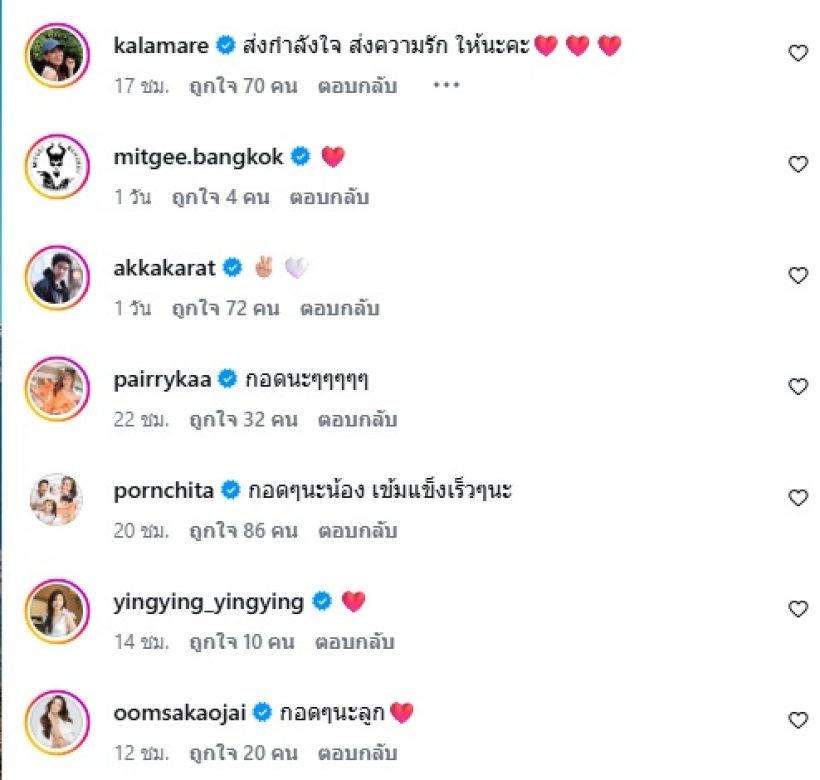Click the verified badge next to kalamare
Screen dimensions: 820x780
point(224,44)
